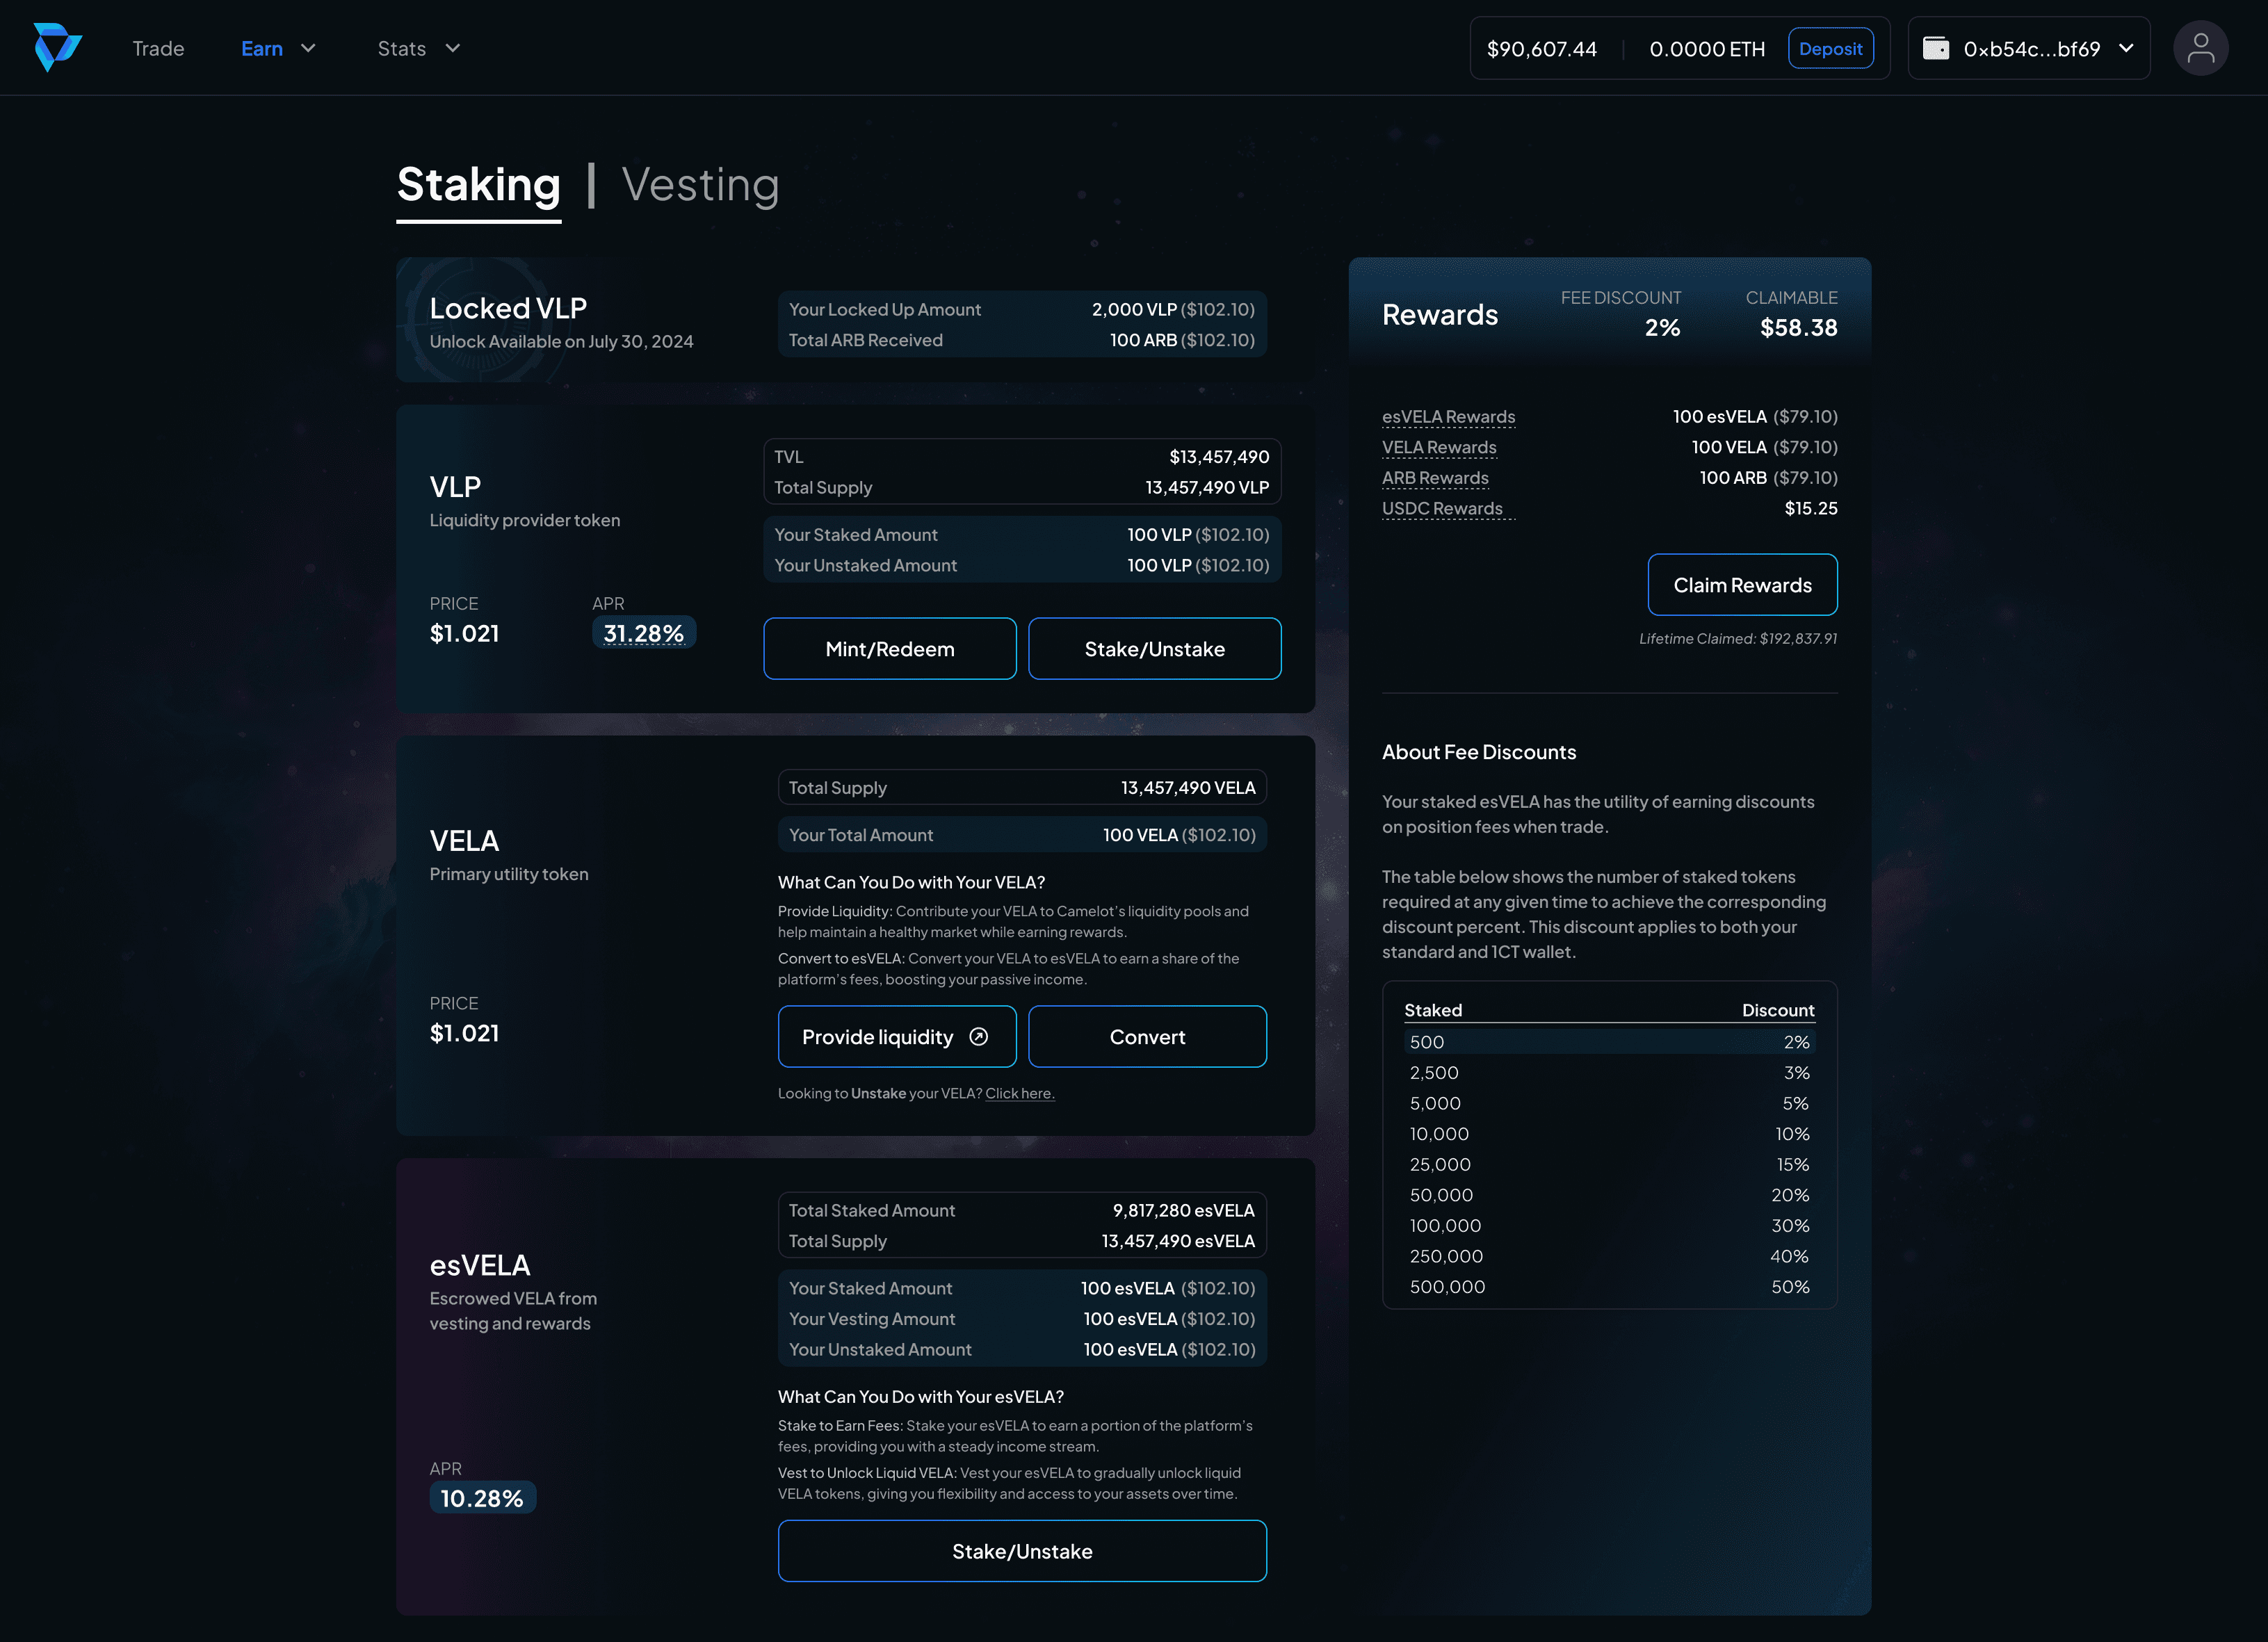
Task: Select the 2,500 staked discount row
Action: (x=1609, y=1073)
